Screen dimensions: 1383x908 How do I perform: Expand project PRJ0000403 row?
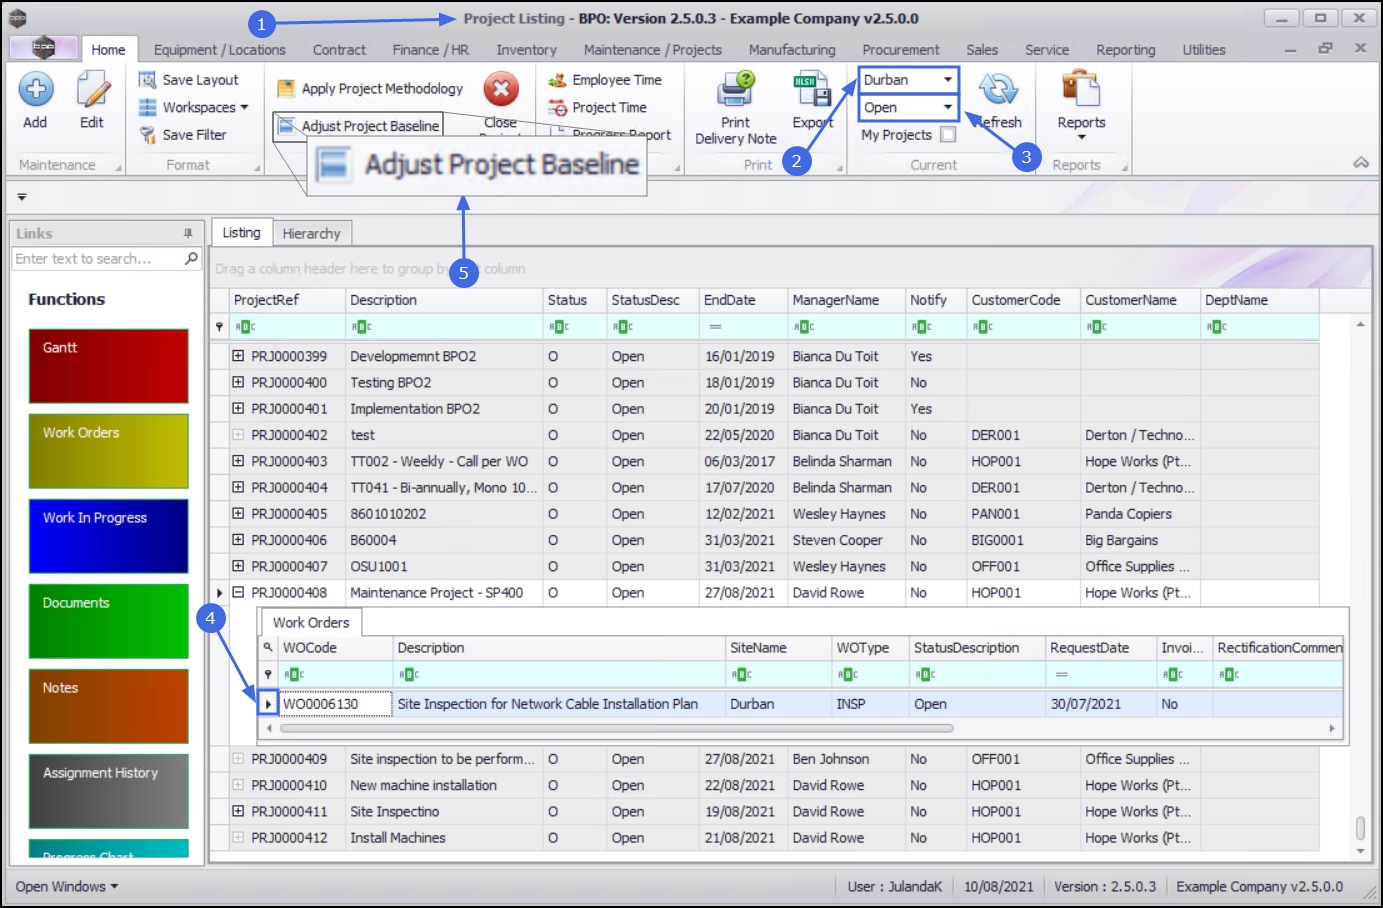[238, 461]
